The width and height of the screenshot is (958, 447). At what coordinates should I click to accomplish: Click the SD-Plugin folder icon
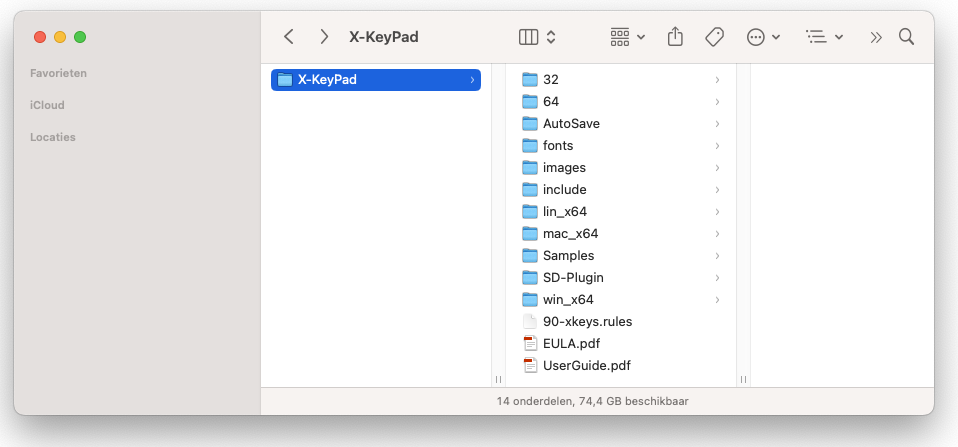[x=530, y=278]
